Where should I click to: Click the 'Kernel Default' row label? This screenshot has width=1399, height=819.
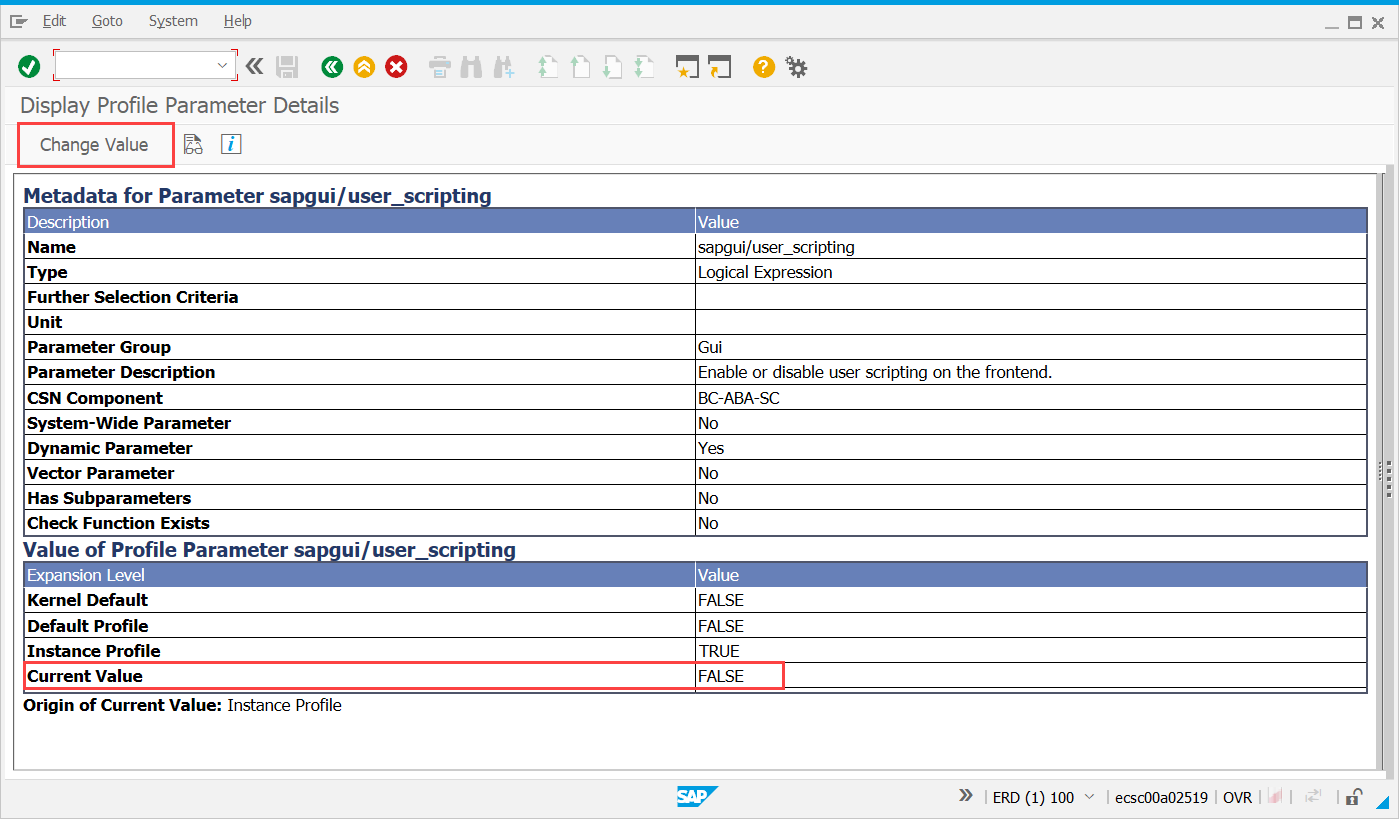point(88,600)
